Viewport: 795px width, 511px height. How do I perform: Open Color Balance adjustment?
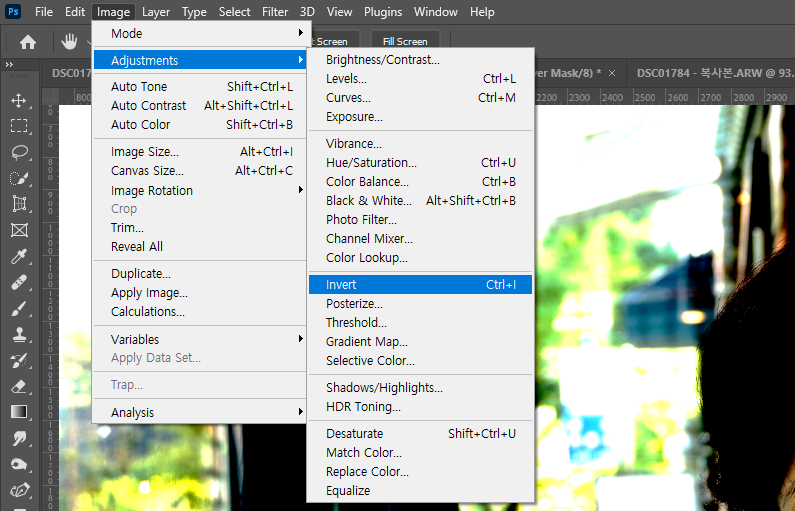tap(420, 181)
